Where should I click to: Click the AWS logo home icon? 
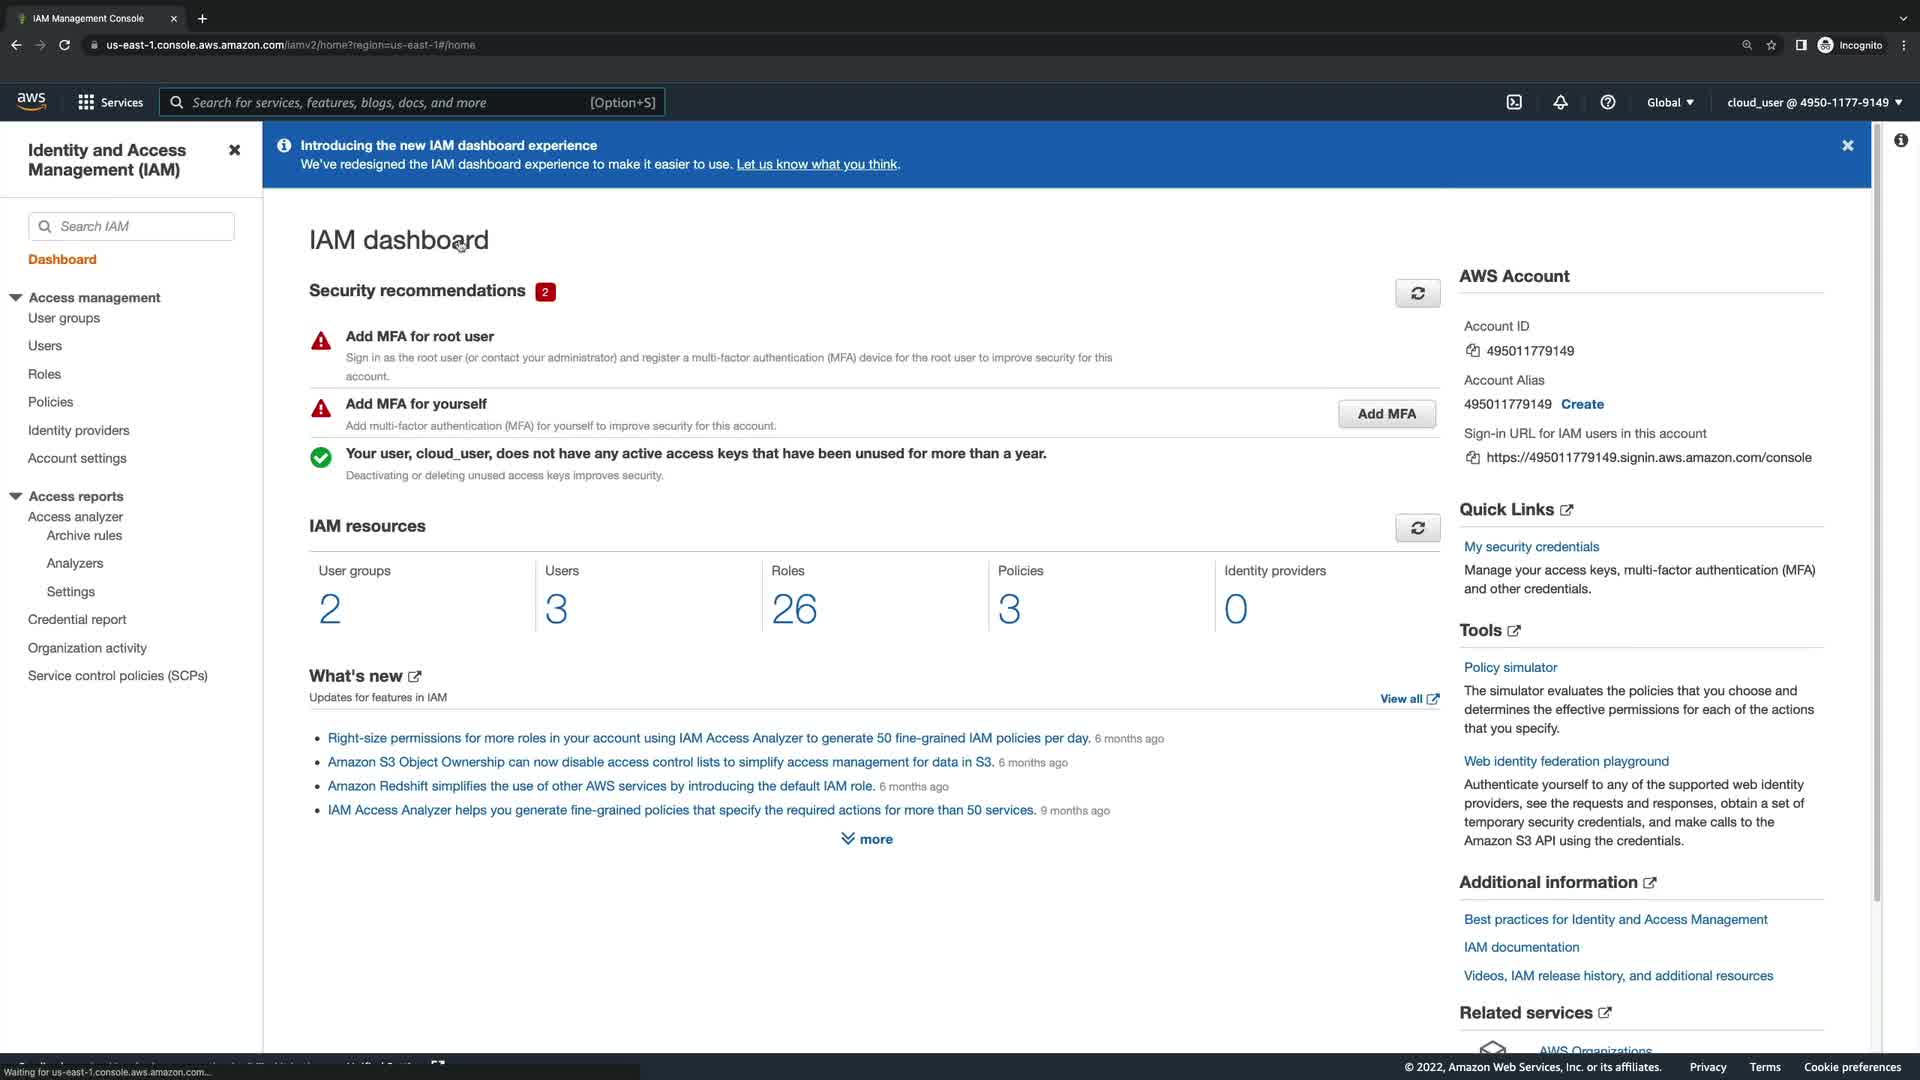point(31,101)
